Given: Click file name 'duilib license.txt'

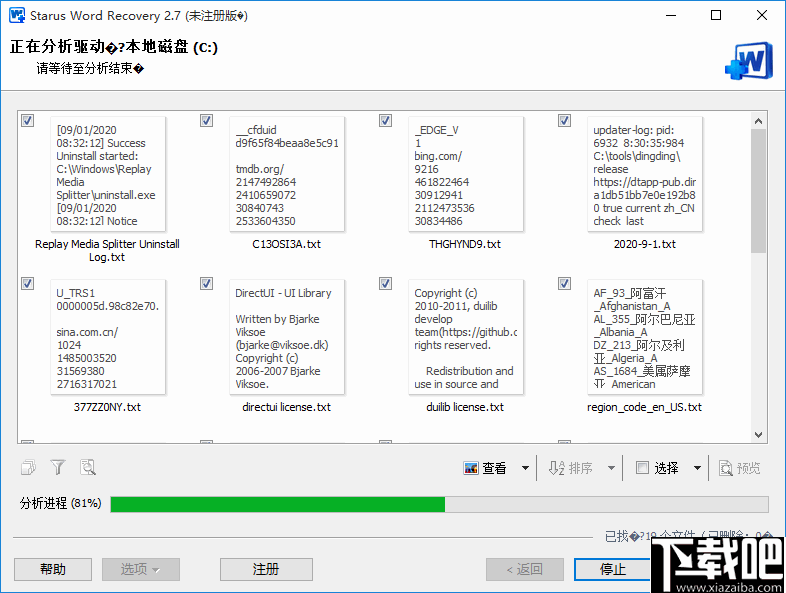Looking at the screenshot, I should 465,407.
